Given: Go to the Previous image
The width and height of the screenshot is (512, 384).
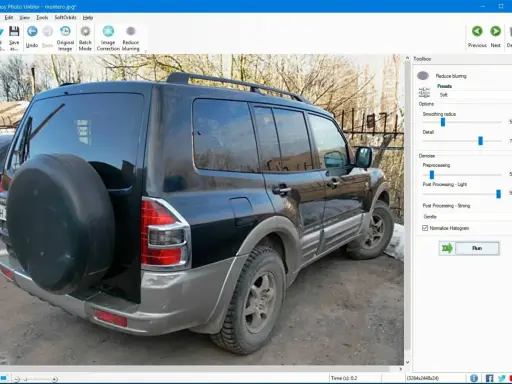Looking at the screenshot, I should point(477,37).
